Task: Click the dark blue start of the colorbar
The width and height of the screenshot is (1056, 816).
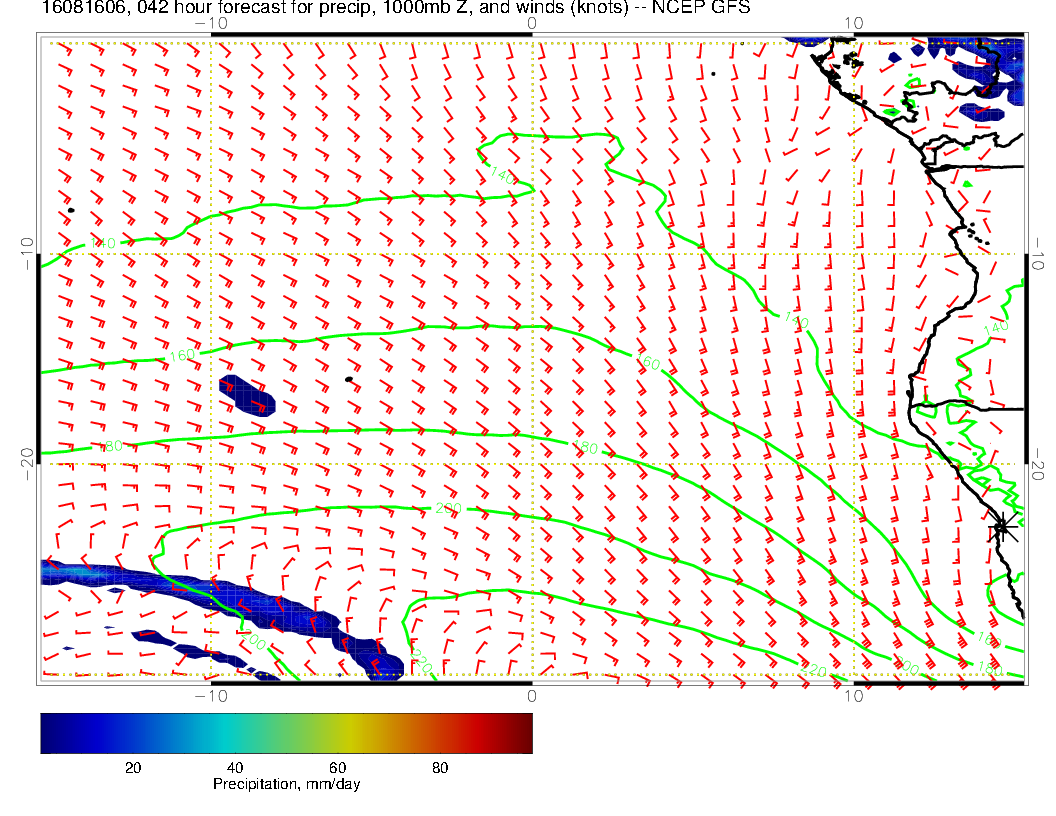Action: coord(50,732)
